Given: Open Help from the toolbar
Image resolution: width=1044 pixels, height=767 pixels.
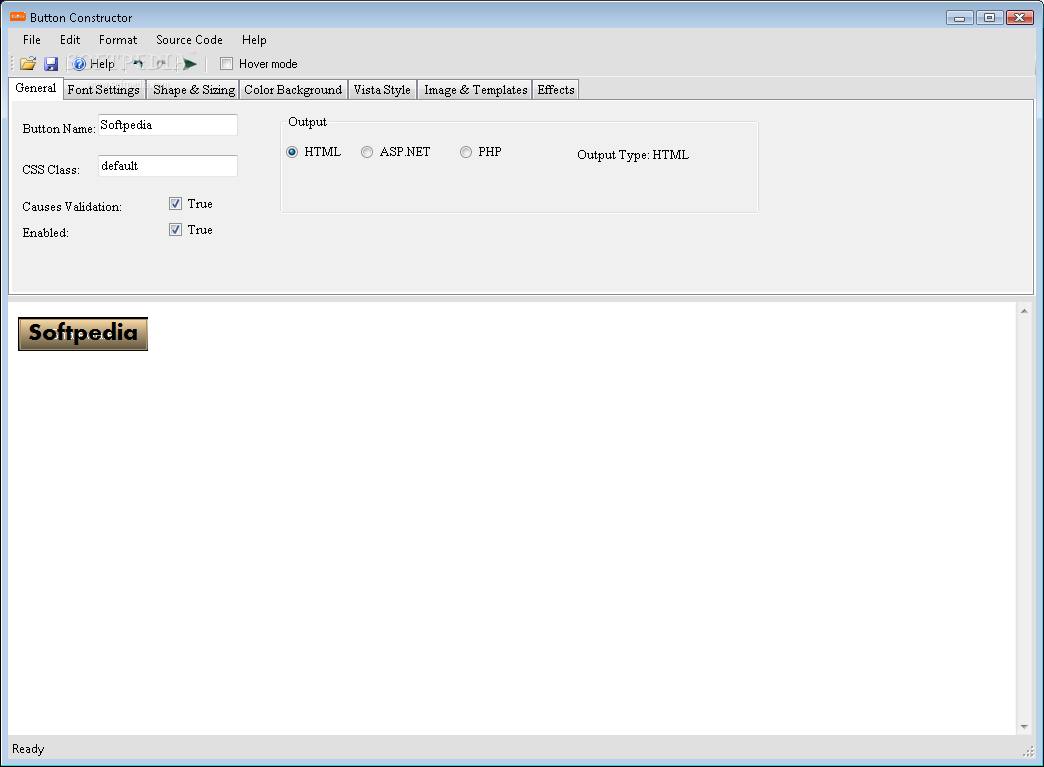Looking at the screenshot, I should (x=94, y=64).
